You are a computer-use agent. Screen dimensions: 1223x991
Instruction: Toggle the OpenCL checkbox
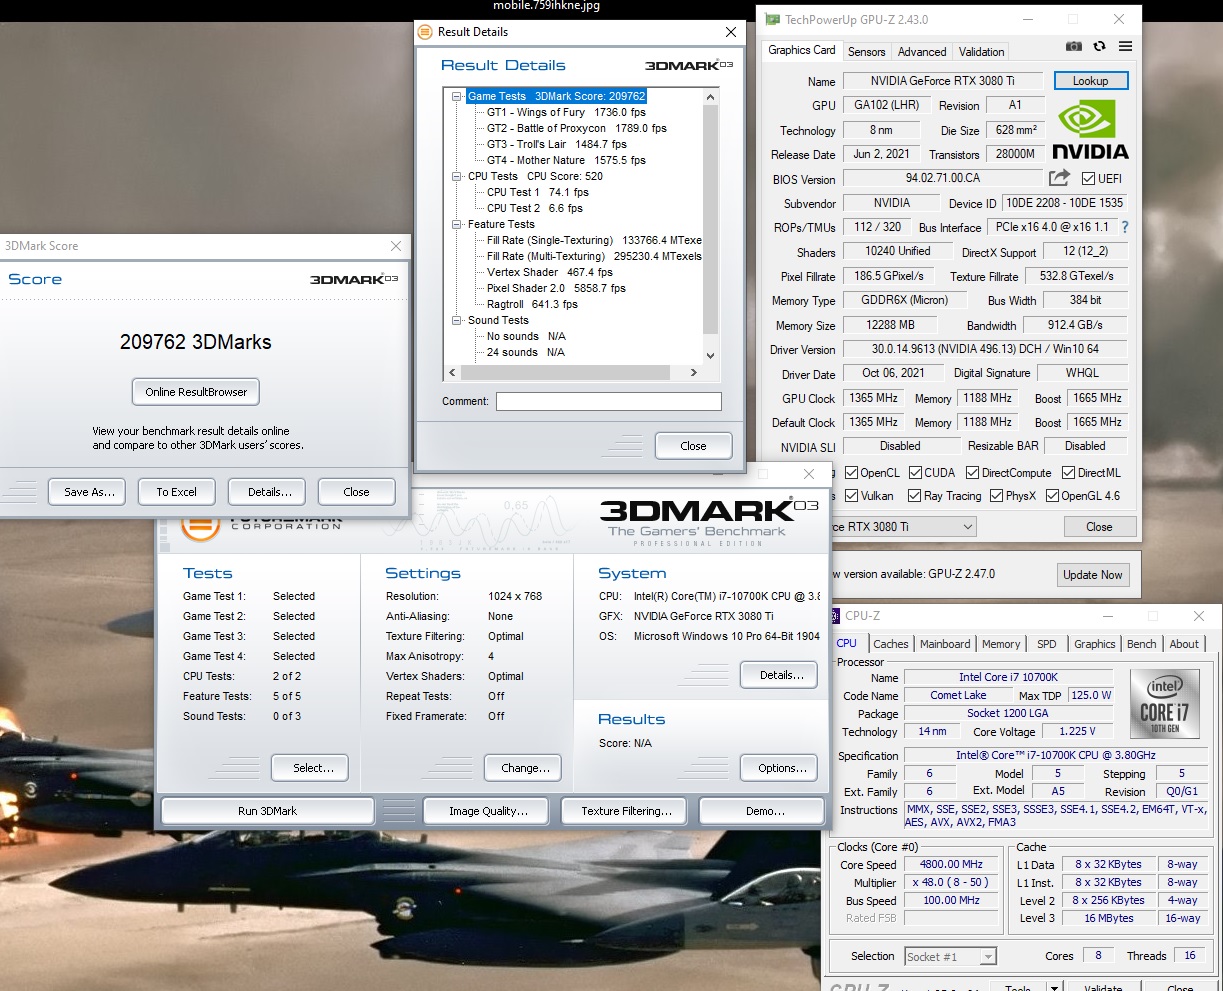[851, 473]
